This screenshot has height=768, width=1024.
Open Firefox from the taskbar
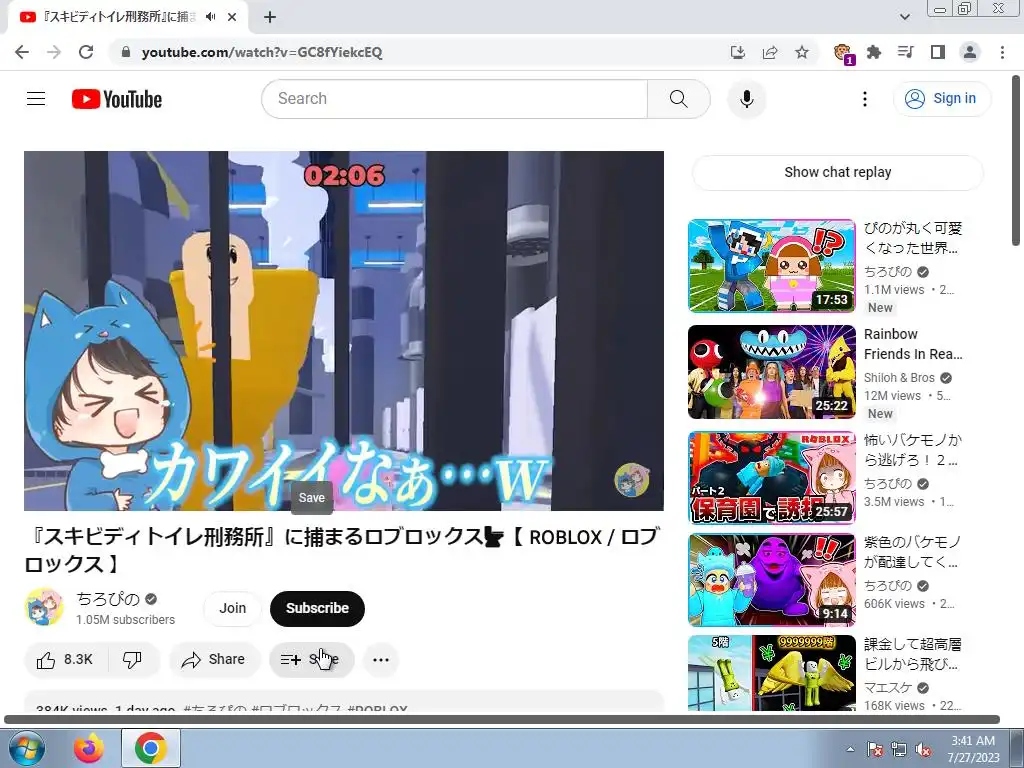[x=89, y=748]
